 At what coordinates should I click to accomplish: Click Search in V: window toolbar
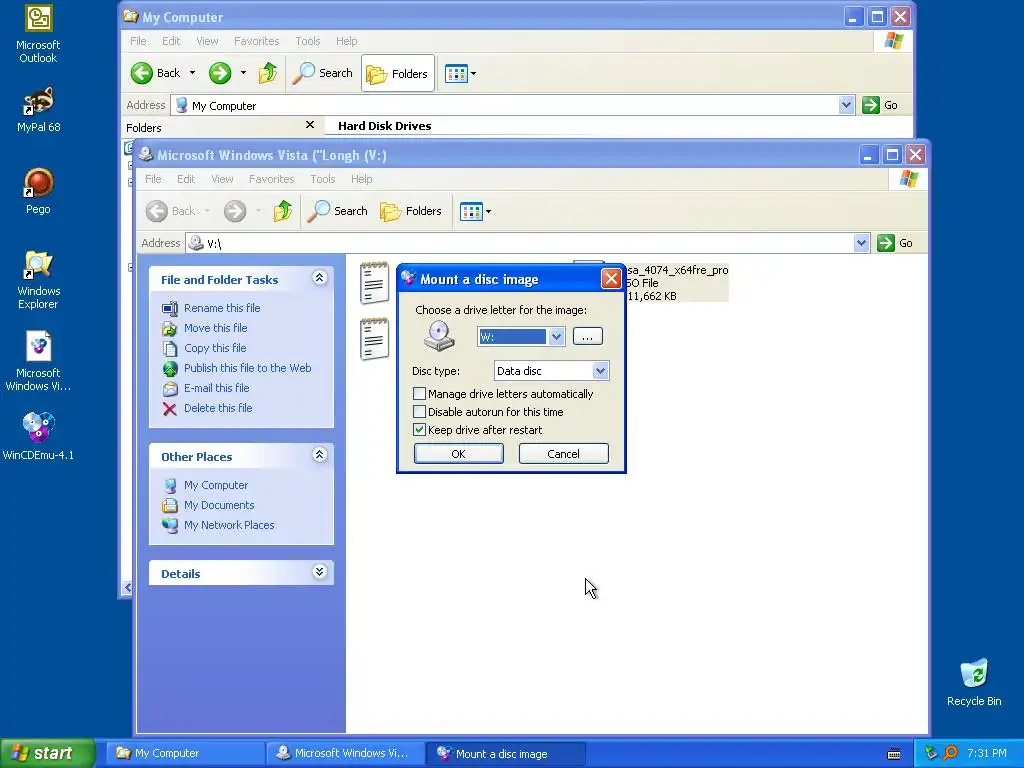(337, 211)
